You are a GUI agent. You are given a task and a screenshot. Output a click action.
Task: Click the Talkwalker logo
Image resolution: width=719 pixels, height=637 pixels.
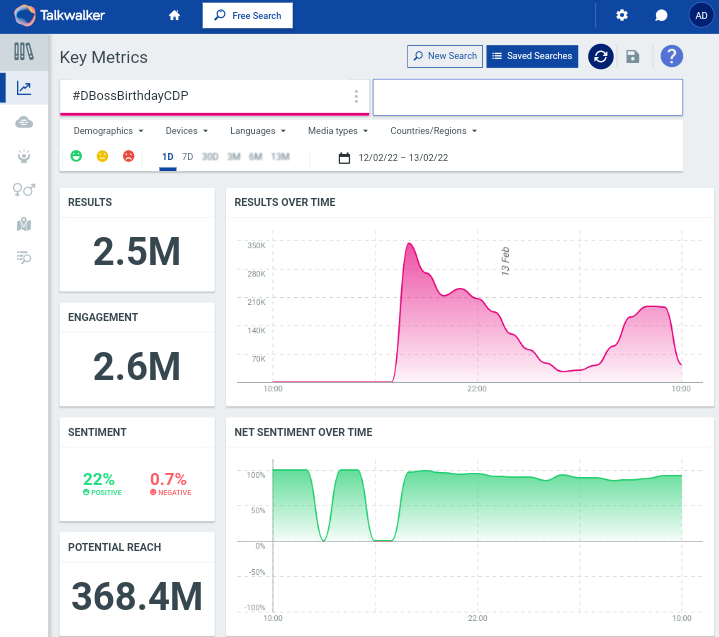[60, 16]
